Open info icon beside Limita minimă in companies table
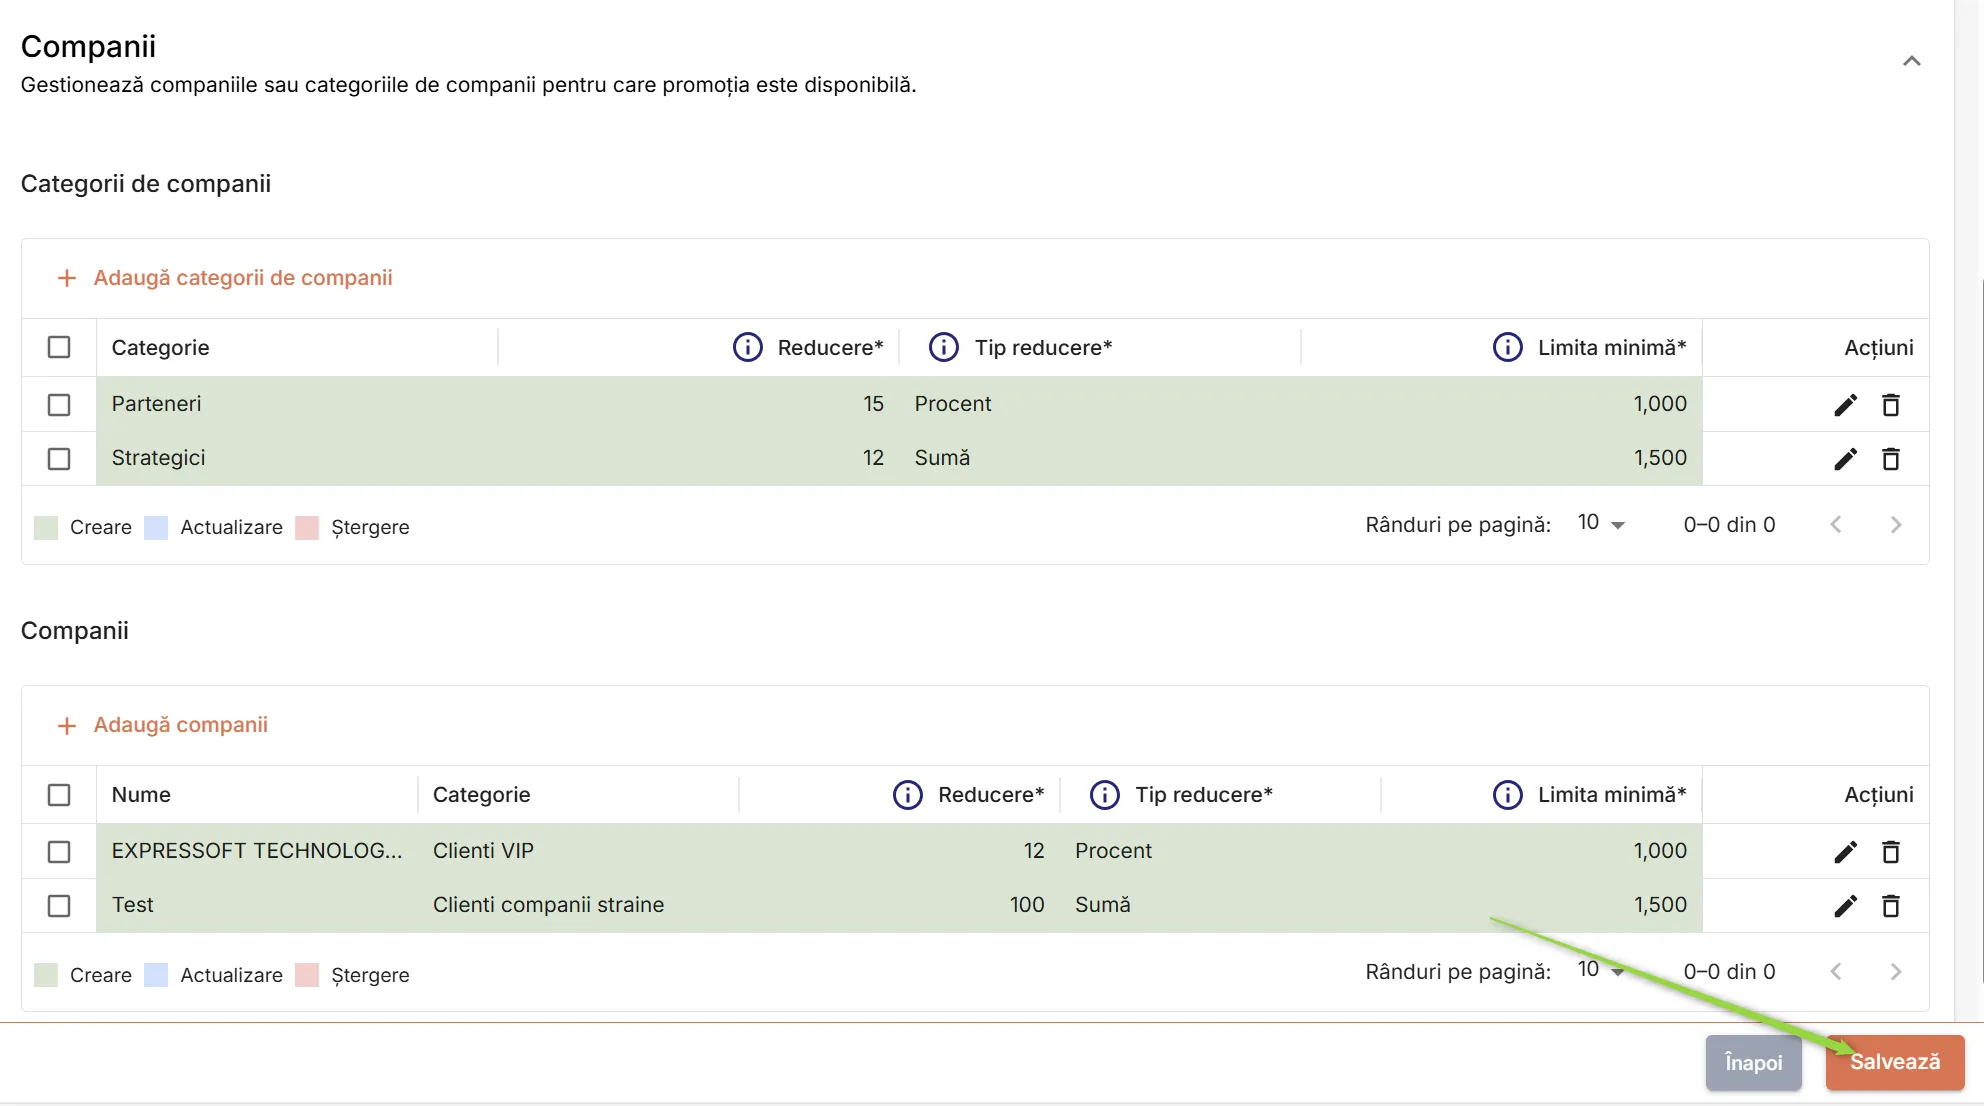1984x1106 pixels. coord(1507,795)
